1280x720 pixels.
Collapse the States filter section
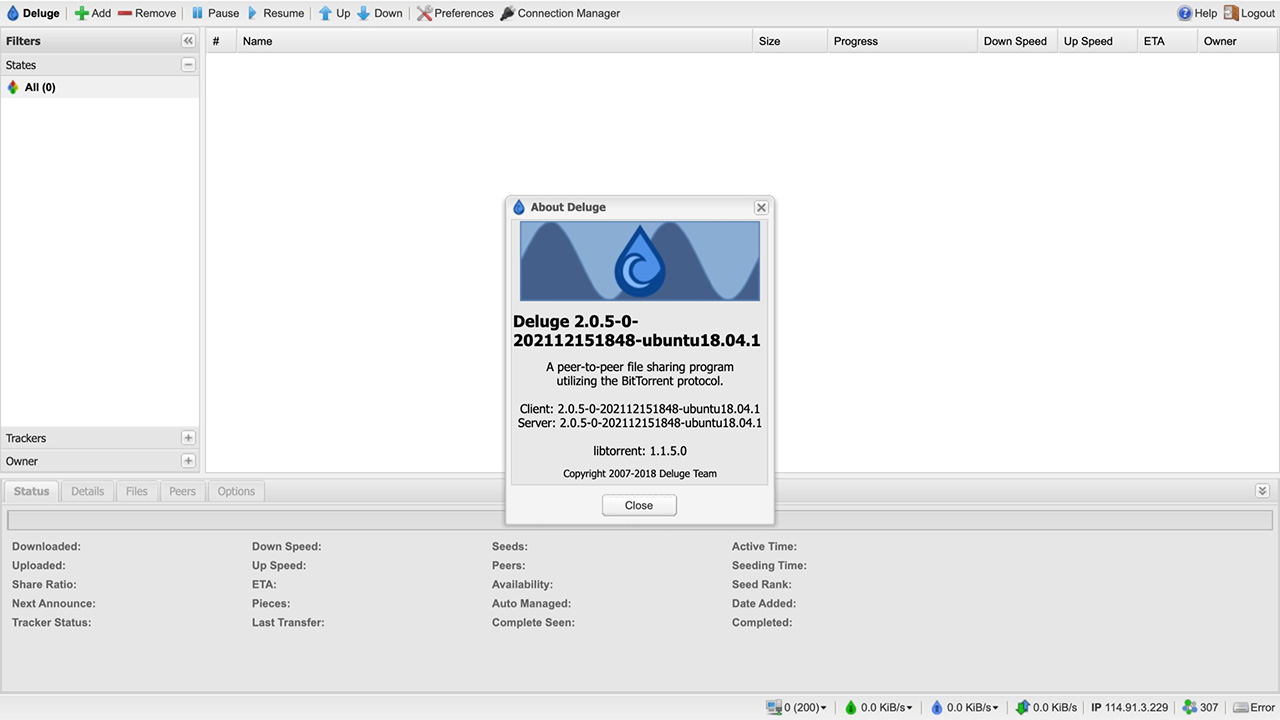tap(188, 64)
